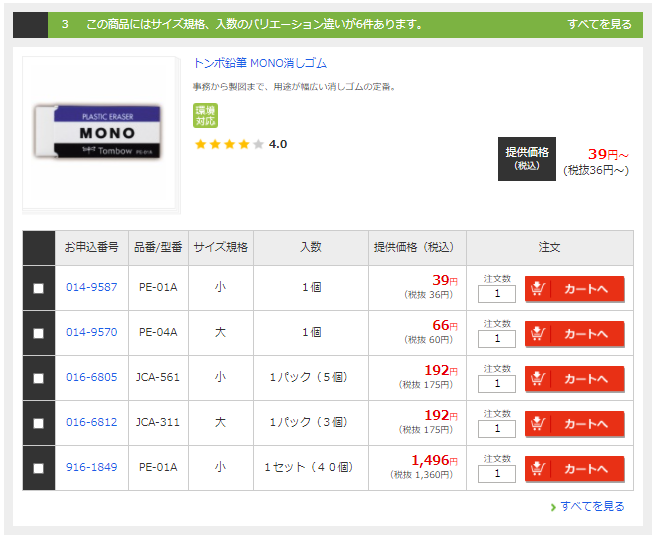View the MONO eraser product image
Image resolution: width=661 pixels, height=543 pixels.
pyautogui.click(x=99, y=132)
